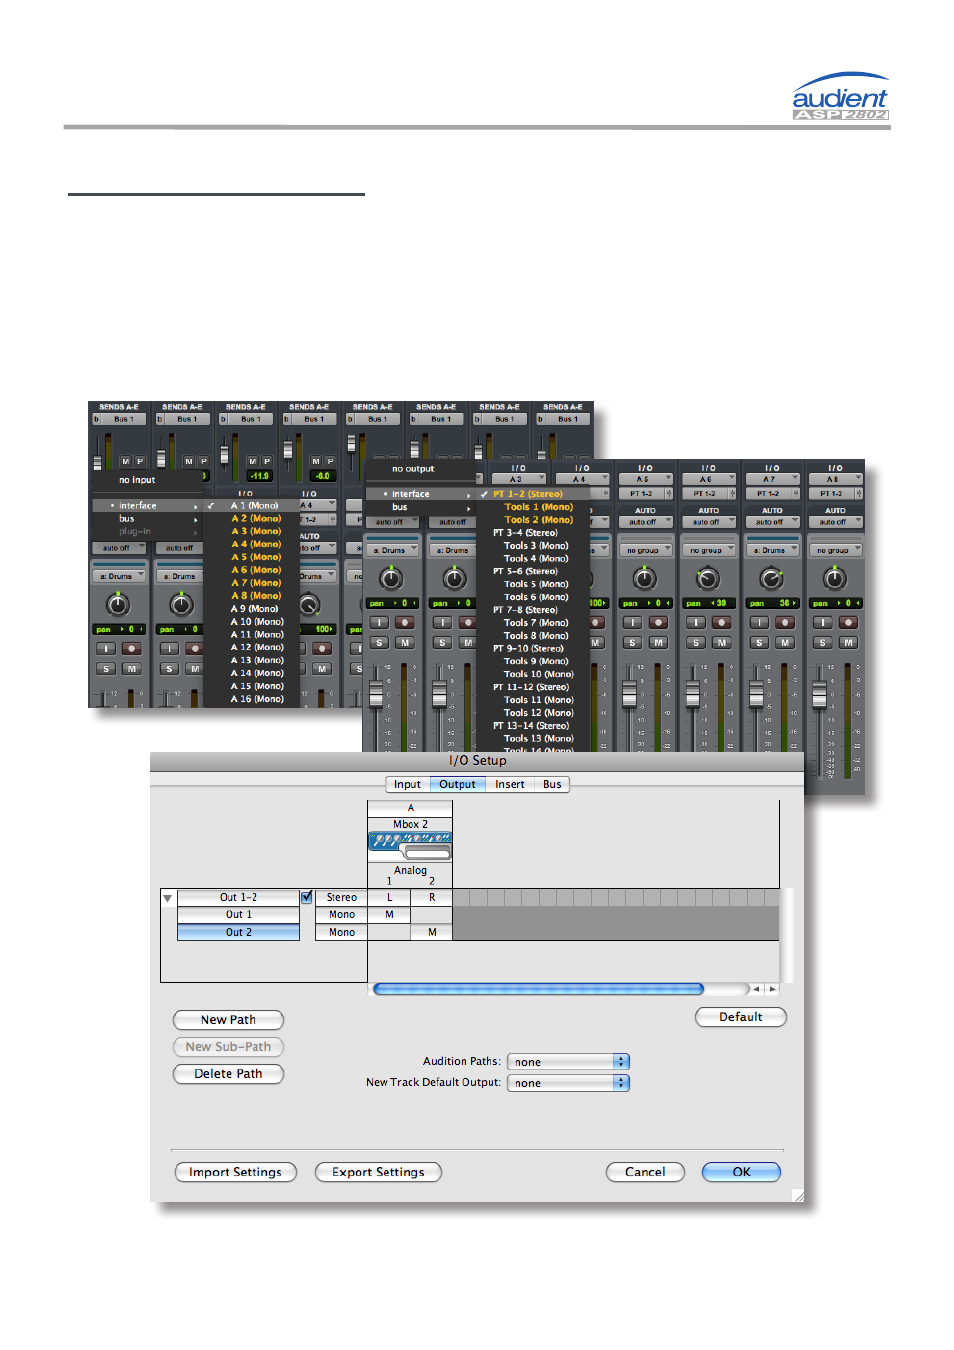Screen dimensions: 954x1350
Task: Arm record on the A 7 channel strip
Action: pyautogui.click(x=785, y=622)
